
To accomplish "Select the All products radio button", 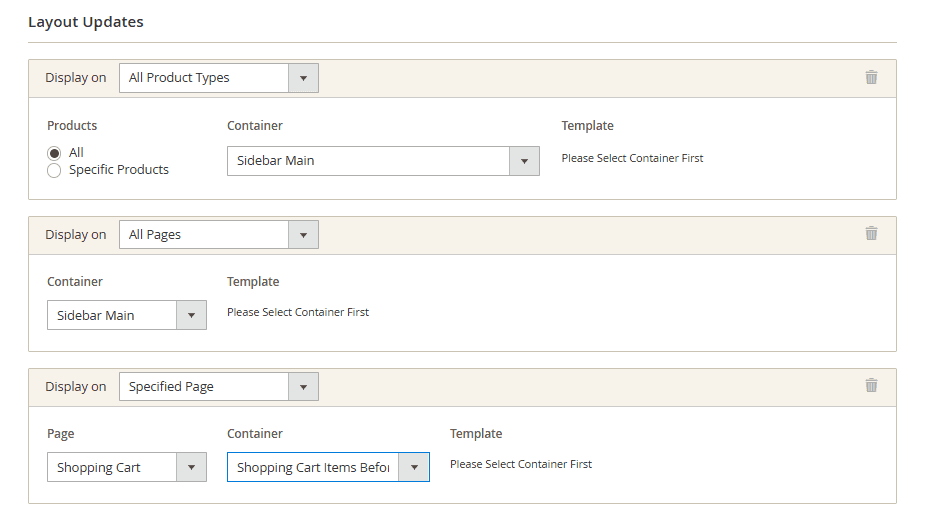I will [54, 153].
